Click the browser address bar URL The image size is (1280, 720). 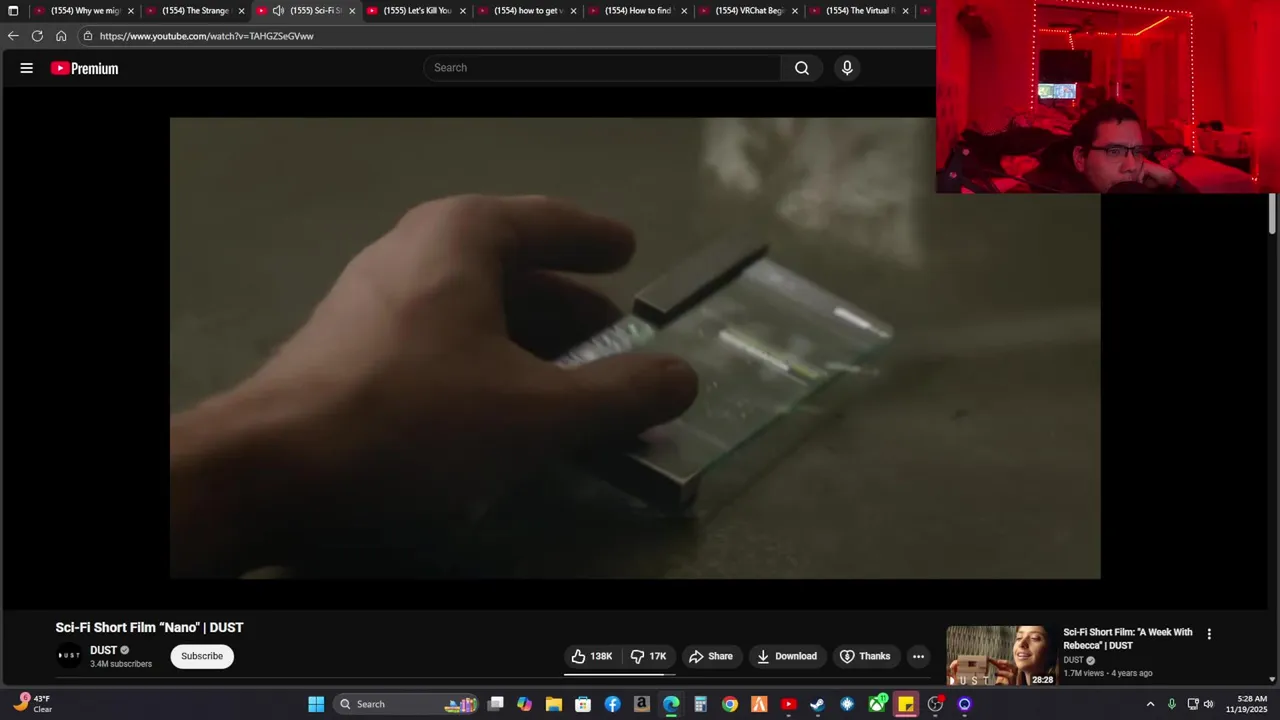(207, 36)
